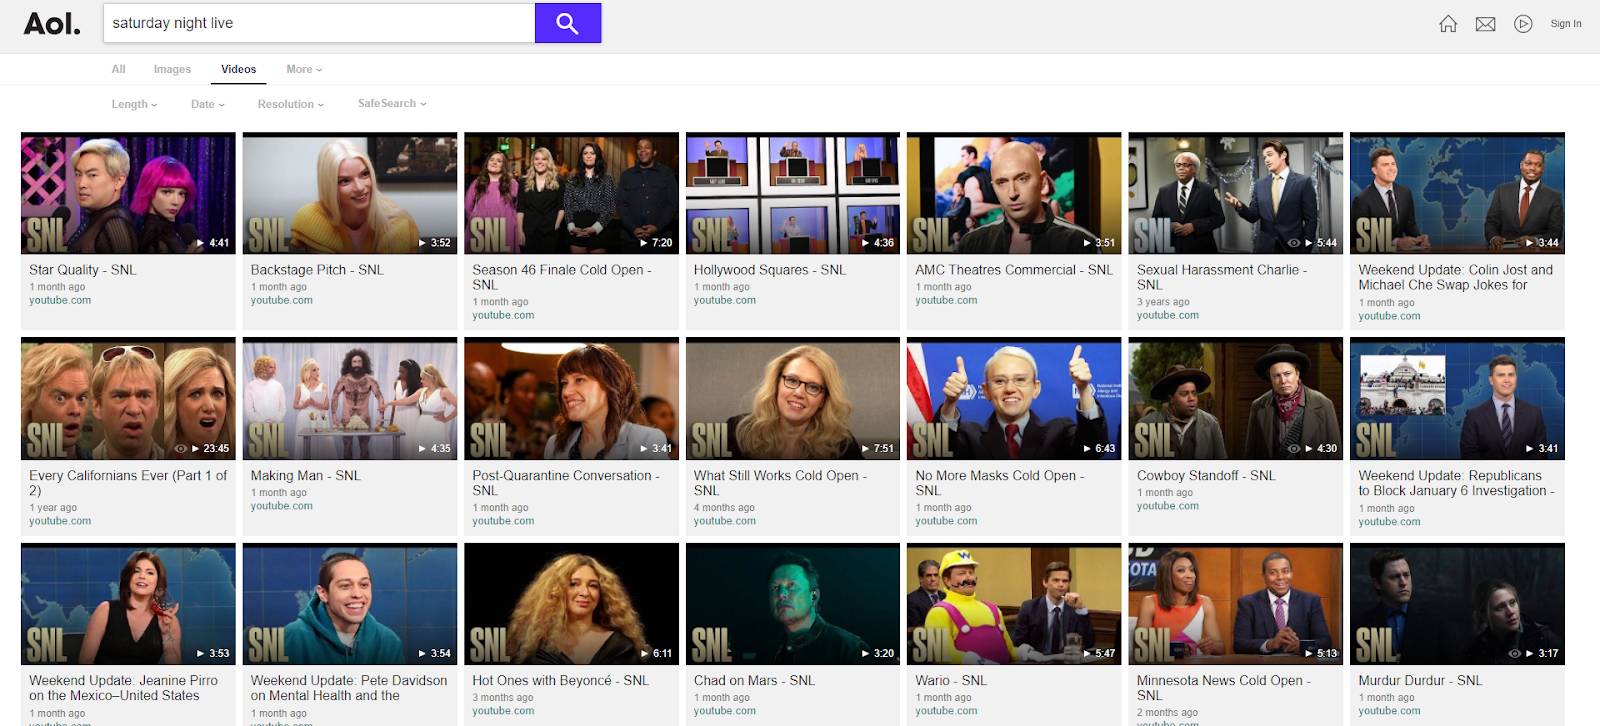Click '1 year ago' under Every Californians Ever
The image size is (1600, 726).
[53, 508]
